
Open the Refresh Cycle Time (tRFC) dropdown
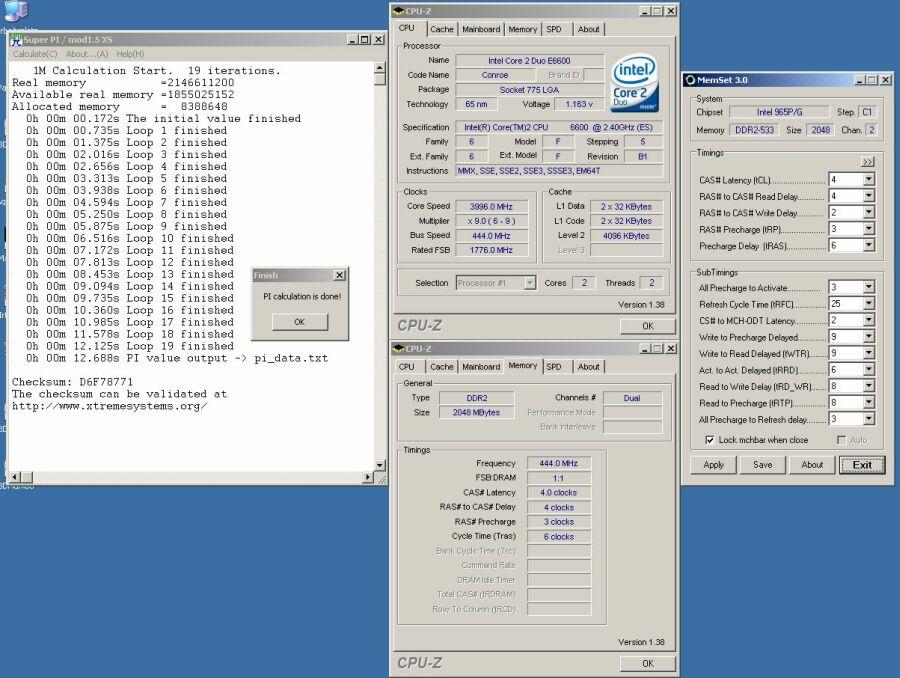click(868, 304)
